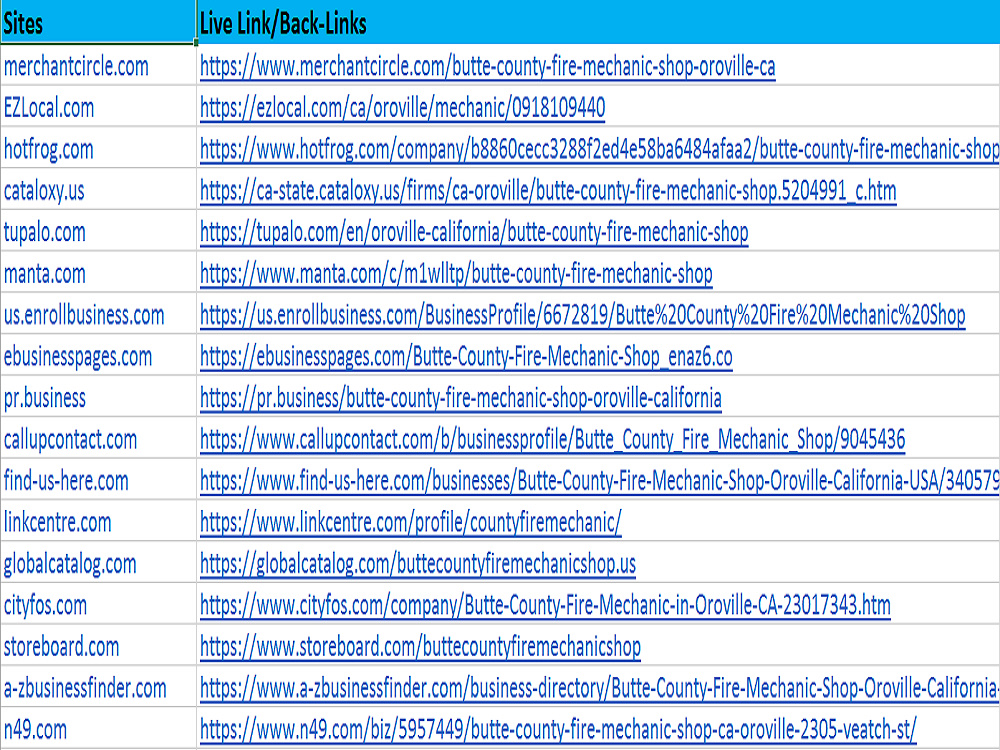Open the linkcentre.com countyfiremechanic profile link
The width and height of the screenshot is (1000, 750).
(411, 522)
